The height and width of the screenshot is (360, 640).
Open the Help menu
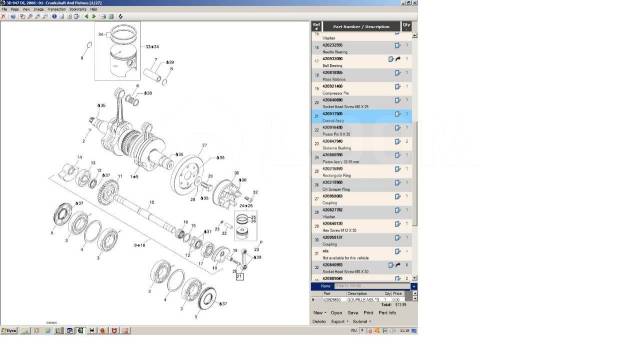[x=94, y=9]
